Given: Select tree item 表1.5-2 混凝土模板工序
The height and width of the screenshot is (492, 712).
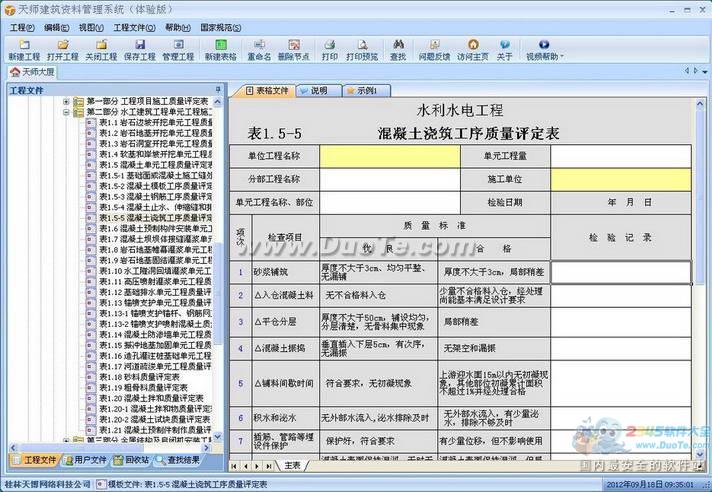Looking at the screenshot, I should [x=155, y=186].
